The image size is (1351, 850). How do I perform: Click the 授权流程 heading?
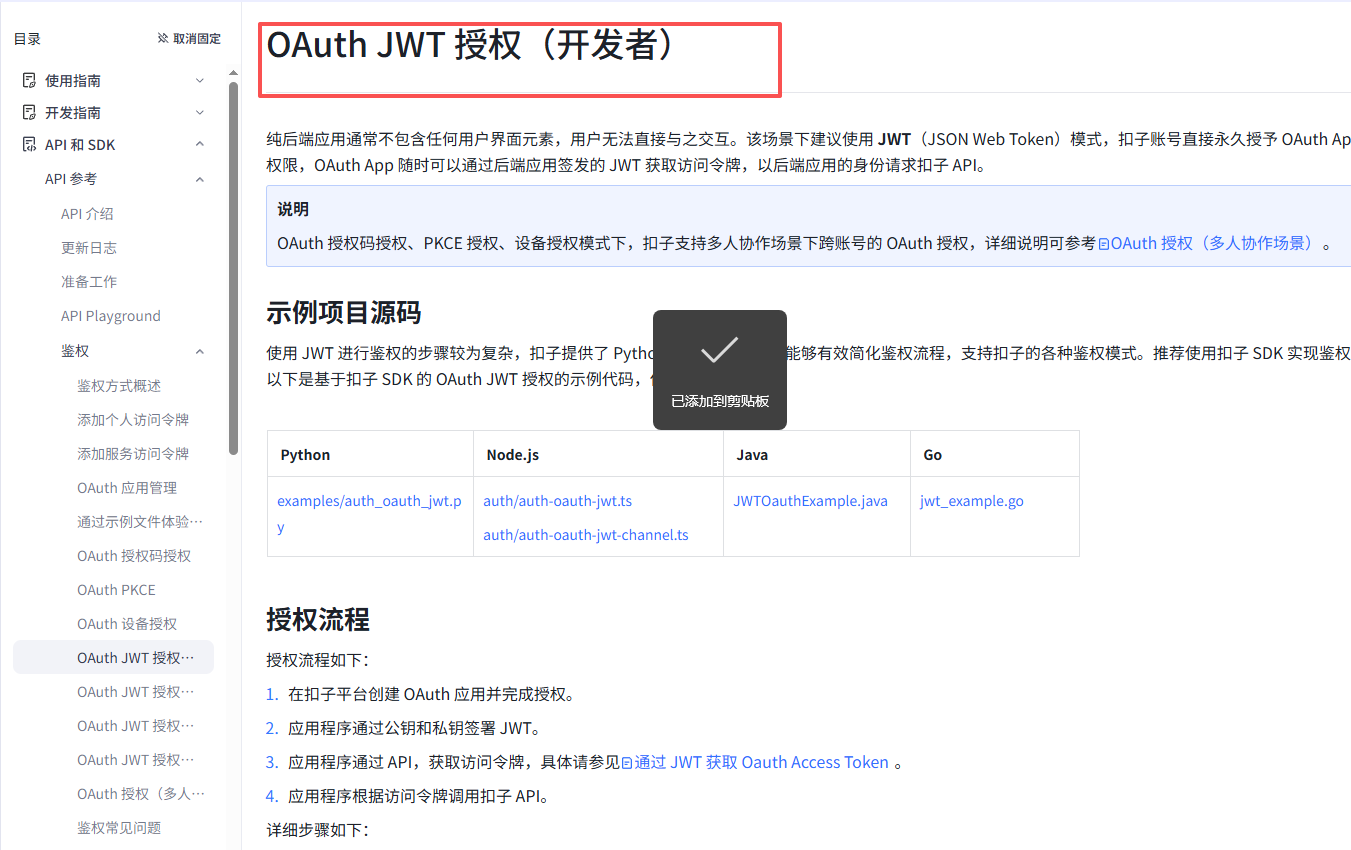coord(318,619)
